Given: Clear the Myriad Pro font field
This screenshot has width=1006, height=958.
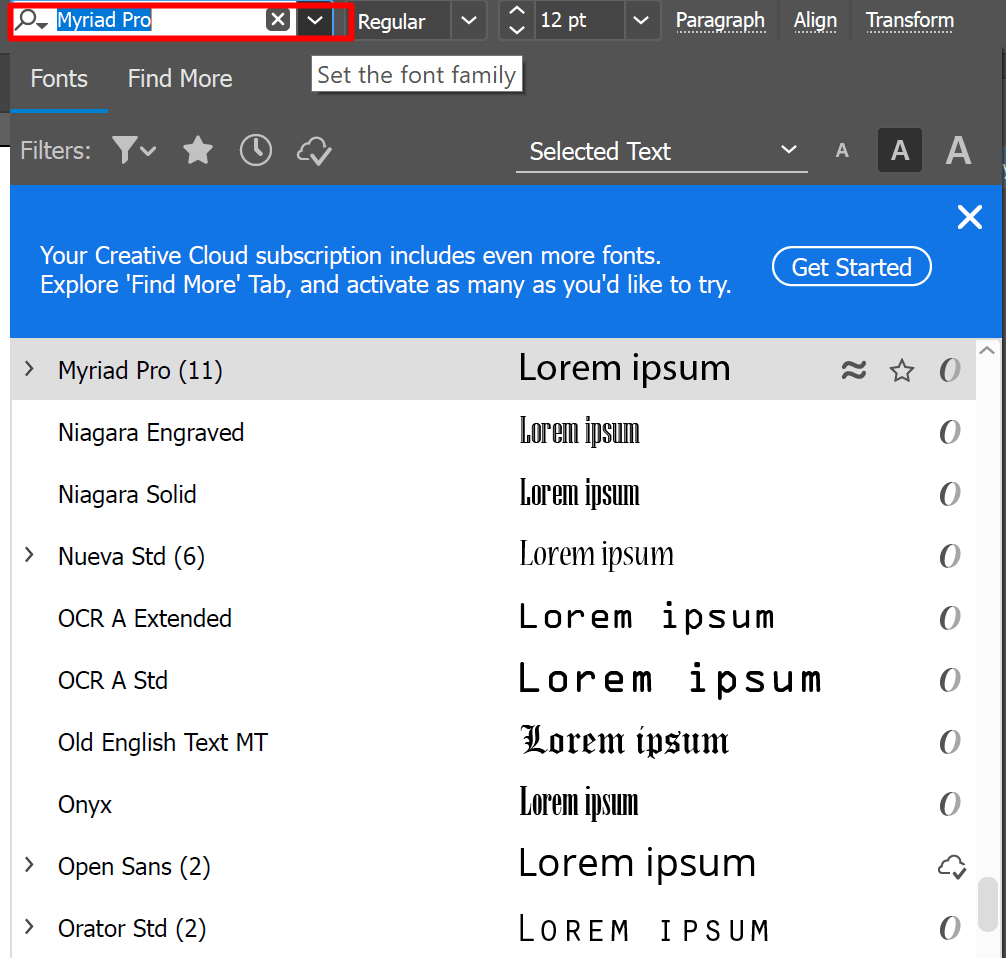Looking at the screenshot, I should click(x=278, y=20).
